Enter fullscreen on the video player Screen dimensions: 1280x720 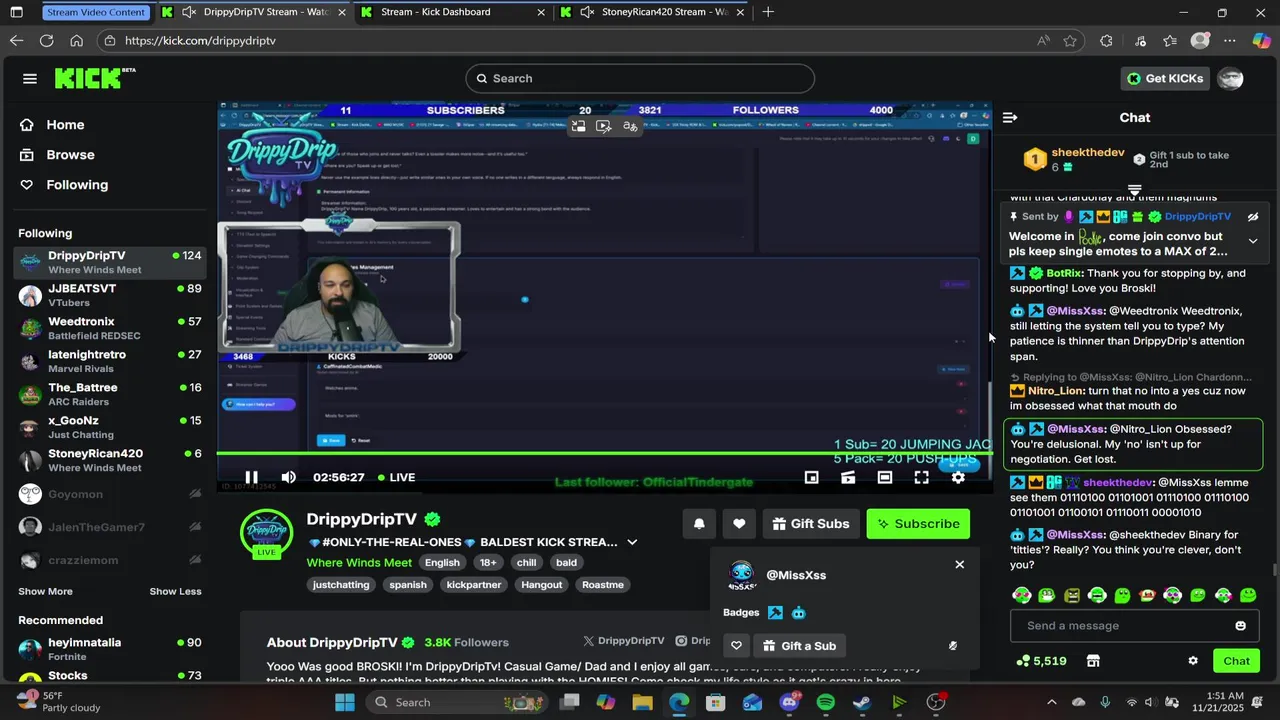[x=921, y=477]
